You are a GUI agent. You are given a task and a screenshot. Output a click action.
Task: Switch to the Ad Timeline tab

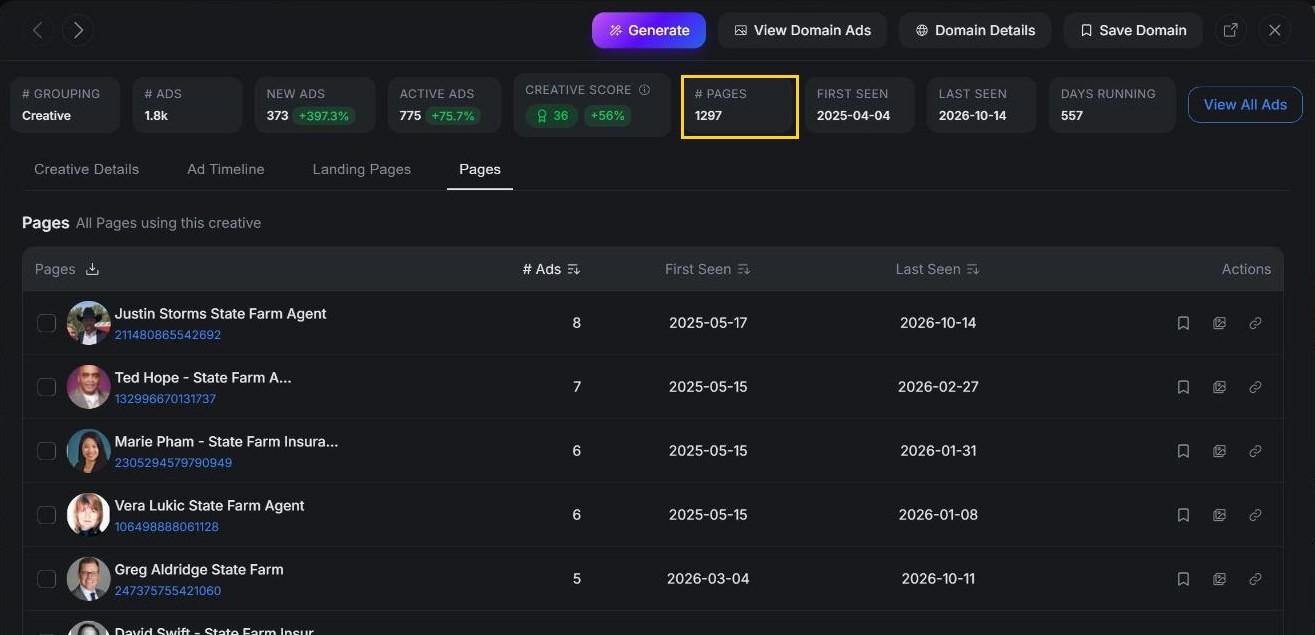coord(226,169)
